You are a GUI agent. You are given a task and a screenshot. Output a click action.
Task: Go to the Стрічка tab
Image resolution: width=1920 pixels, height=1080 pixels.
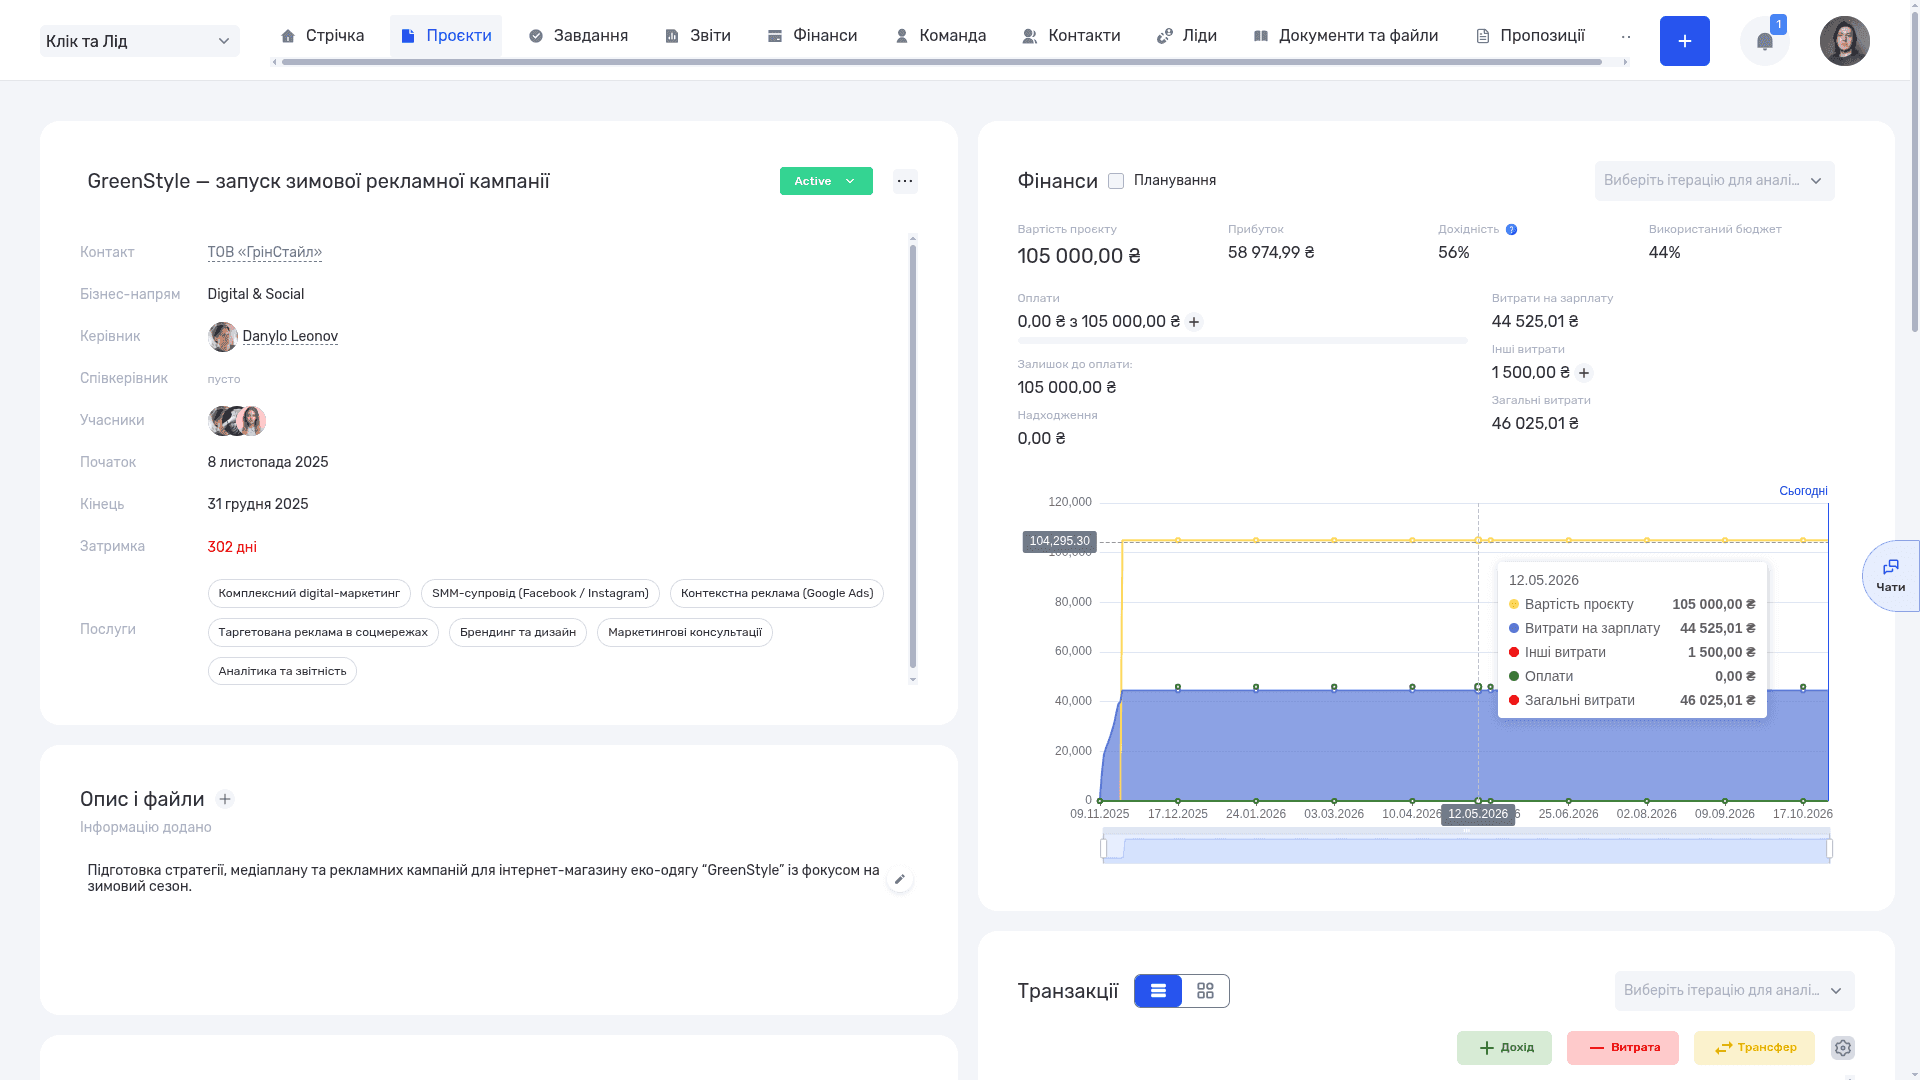322,36
